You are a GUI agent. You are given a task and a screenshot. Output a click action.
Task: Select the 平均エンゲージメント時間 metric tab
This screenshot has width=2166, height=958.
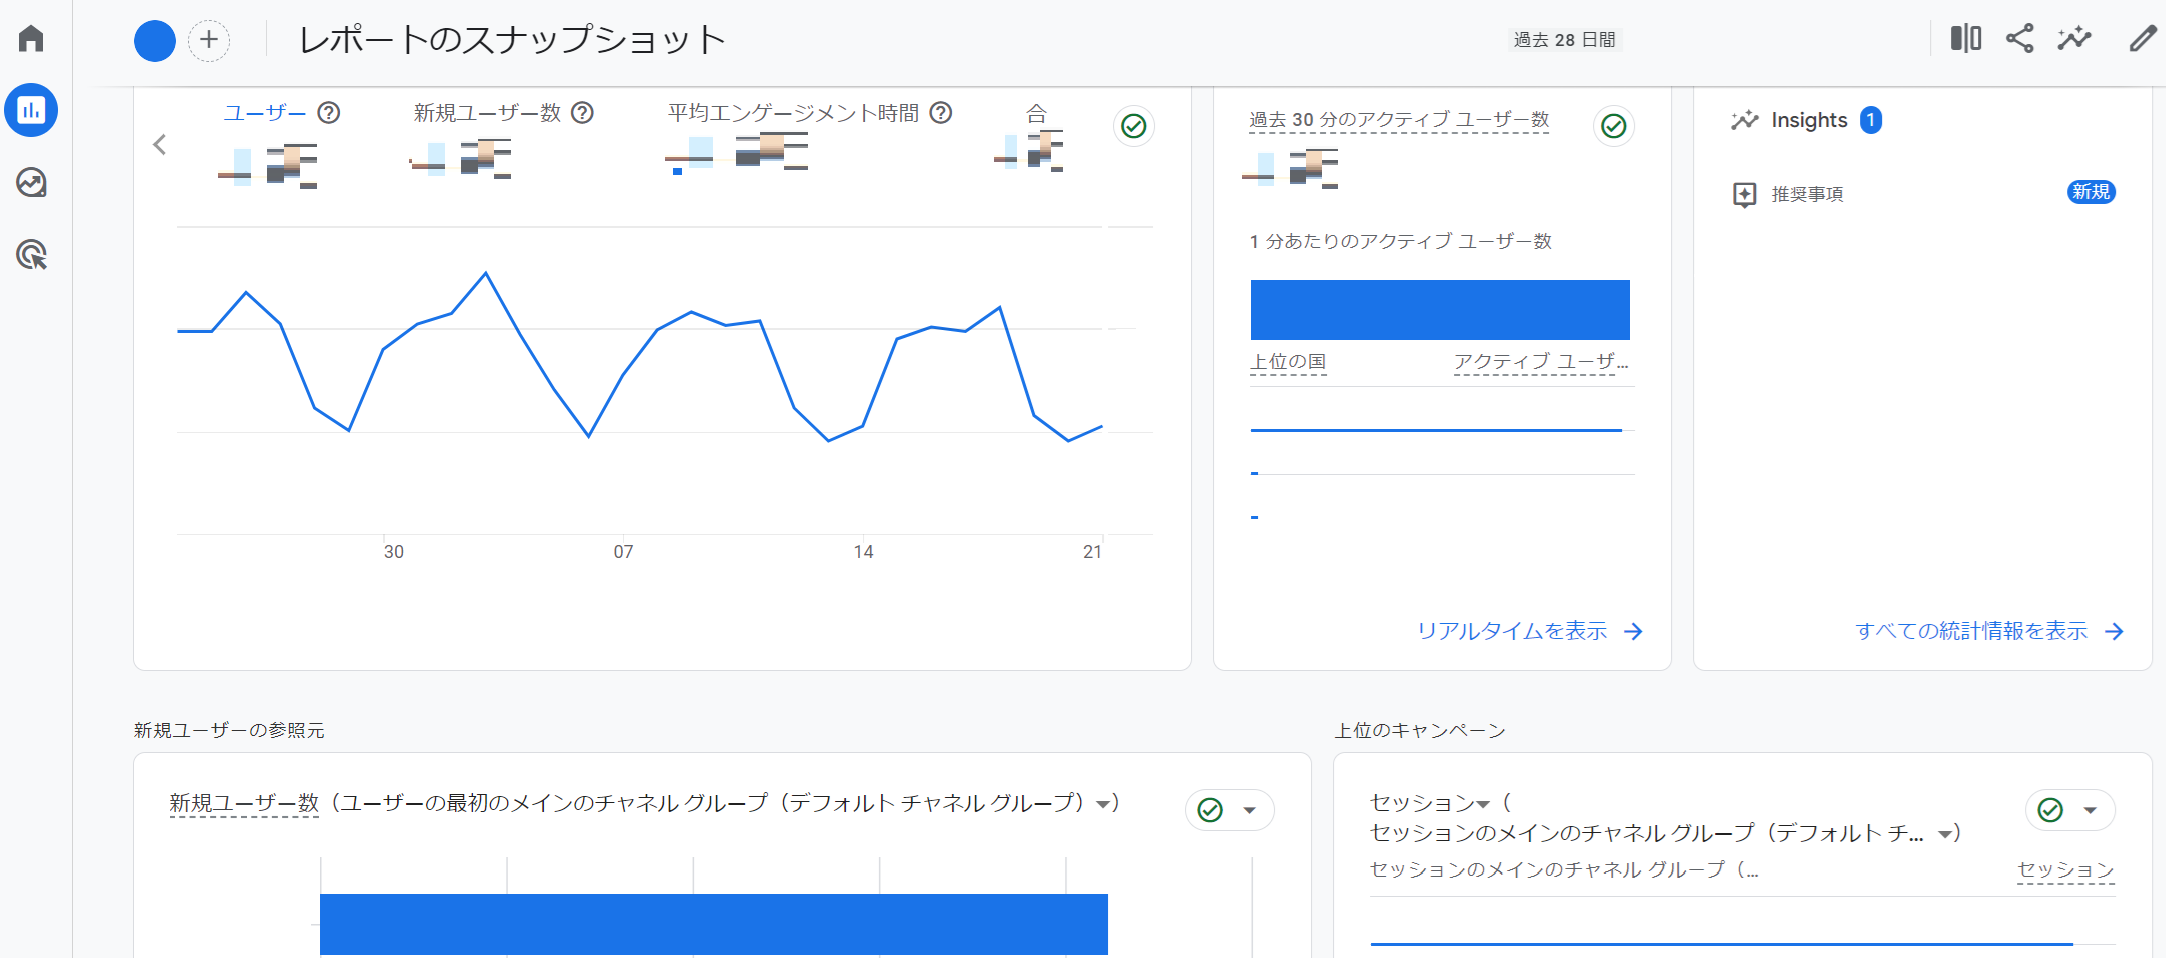pyautogui.click(x=793, y=113)
